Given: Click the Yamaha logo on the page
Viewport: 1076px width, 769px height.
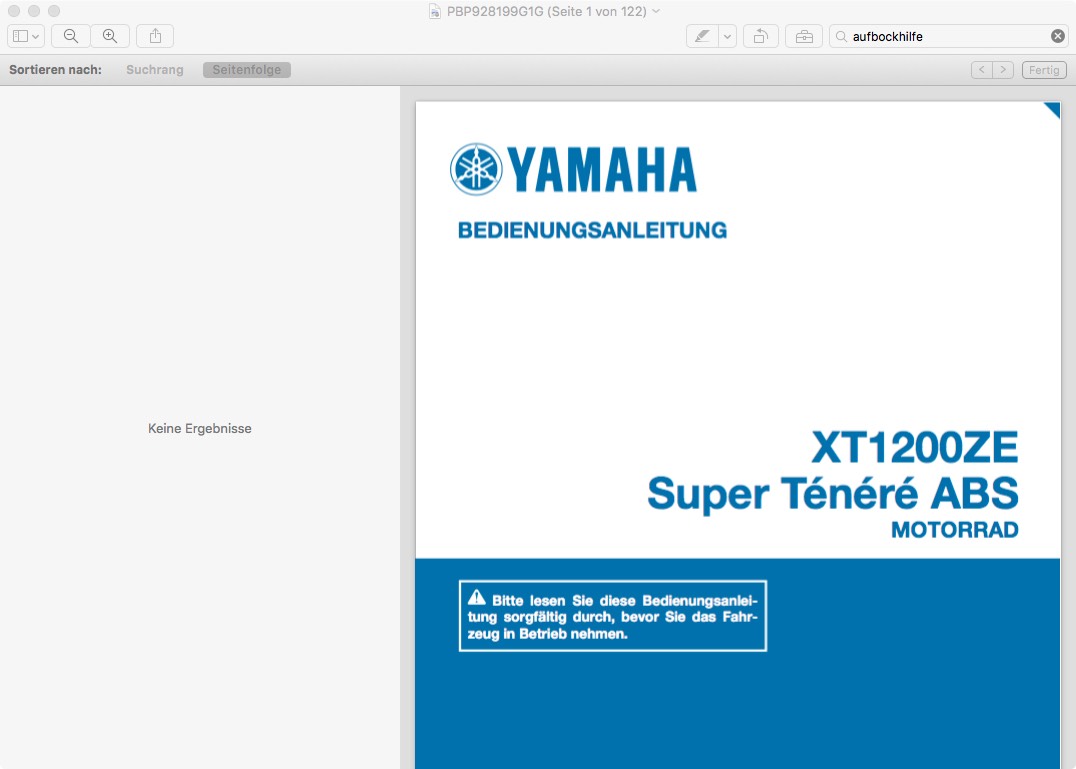Looking at the screenshot, I should [573, 168].
